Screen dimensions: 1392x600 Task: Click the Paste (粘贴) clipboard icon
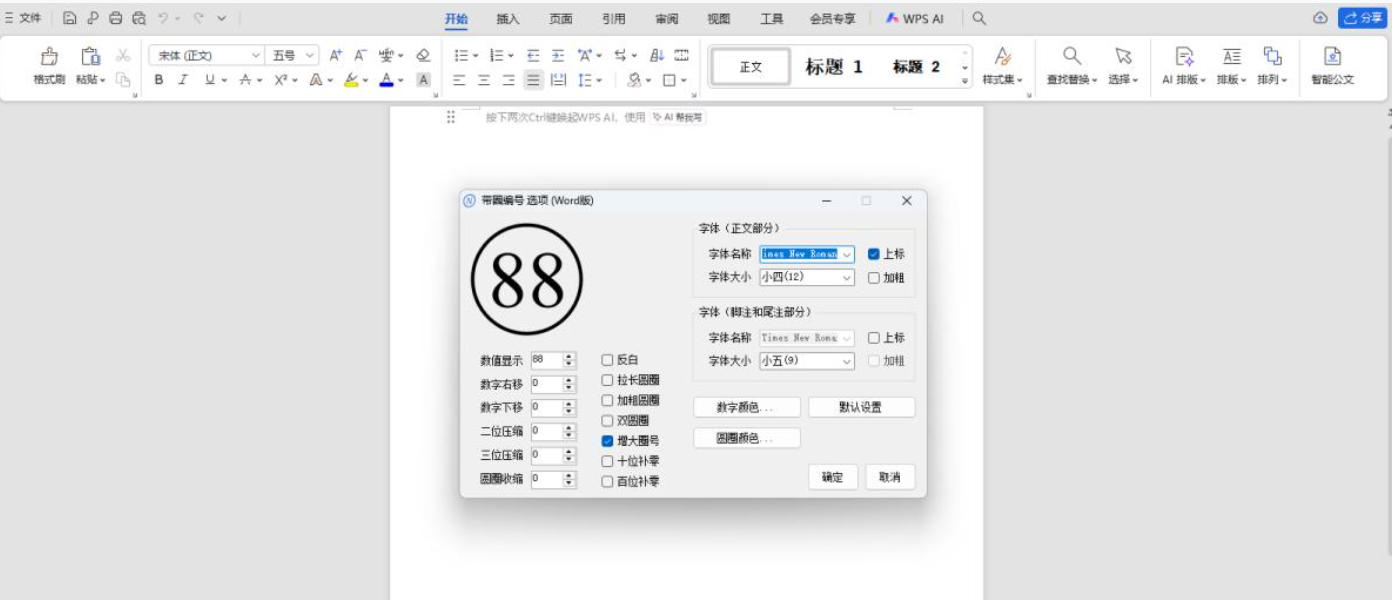click(91, 57)
